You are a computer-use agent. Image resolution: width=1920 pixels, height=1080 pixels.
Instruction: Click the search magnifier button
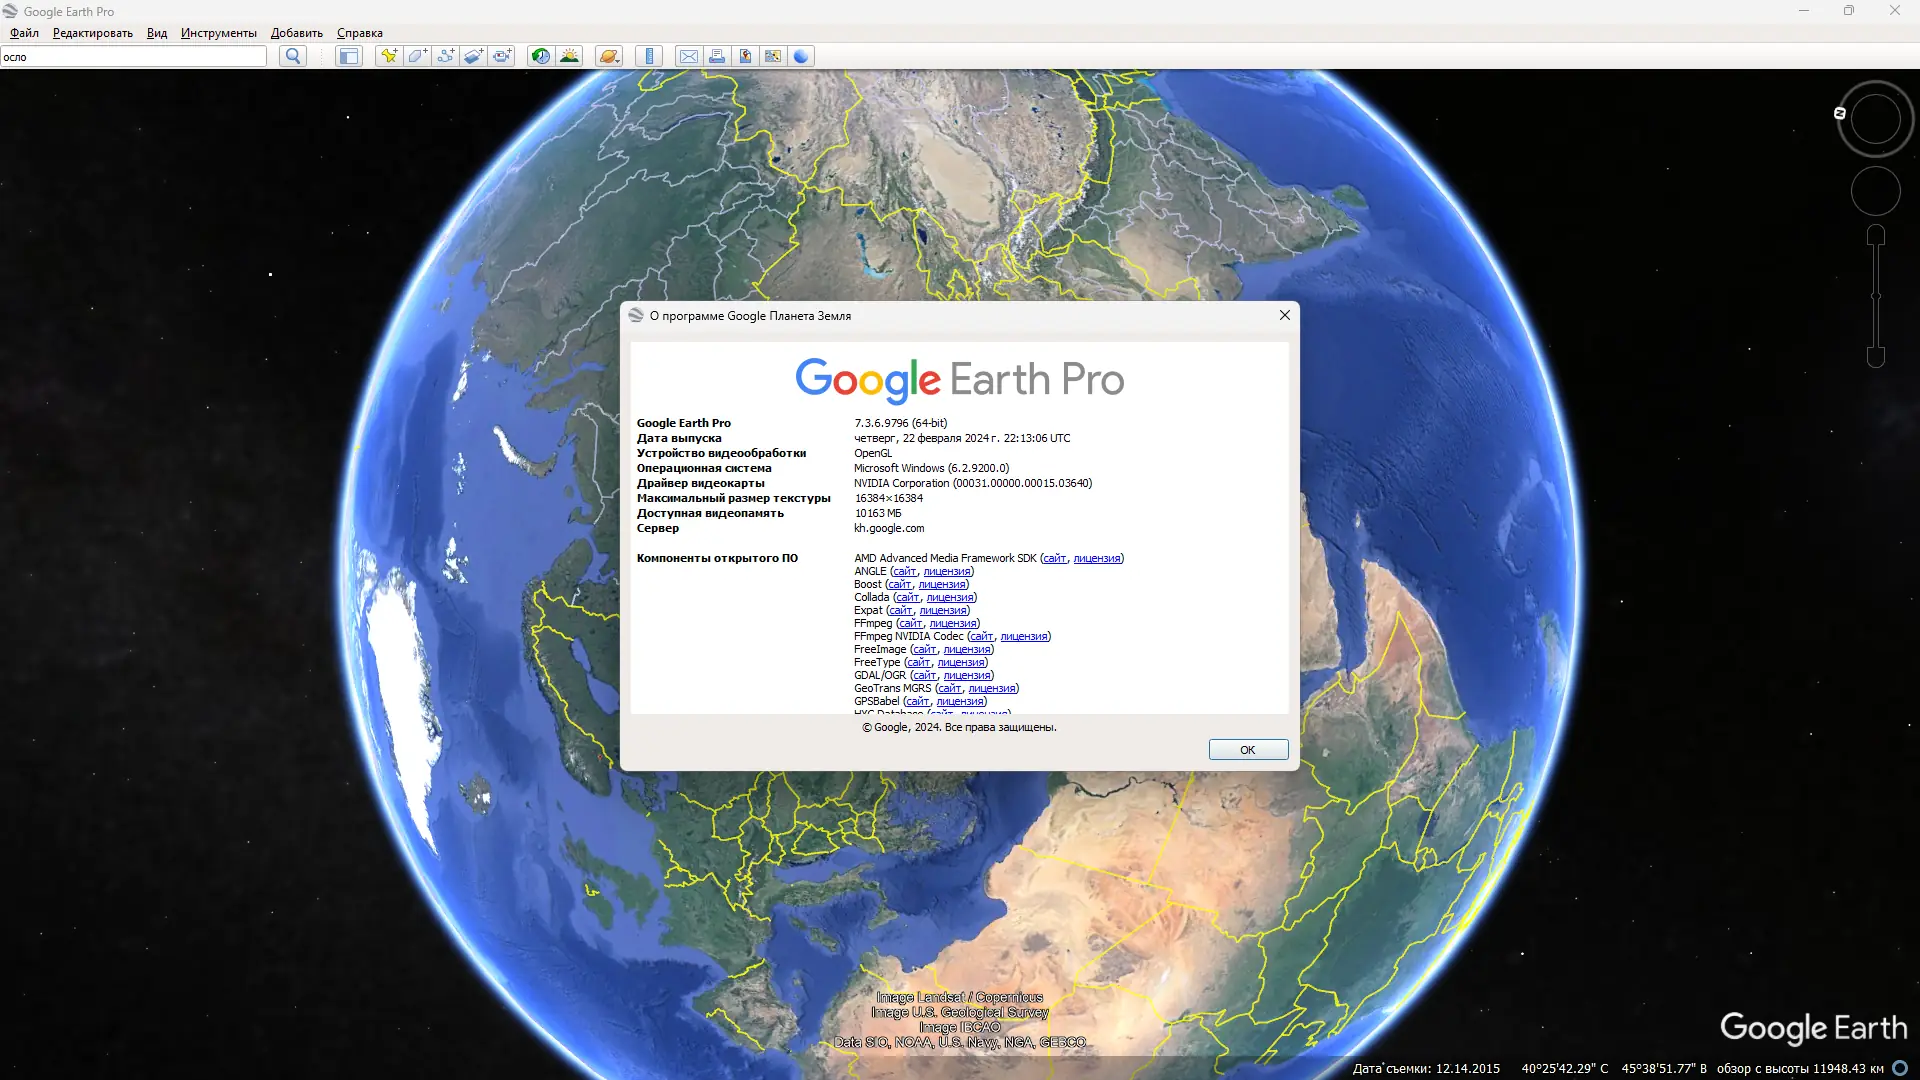[x=292, y=56]
